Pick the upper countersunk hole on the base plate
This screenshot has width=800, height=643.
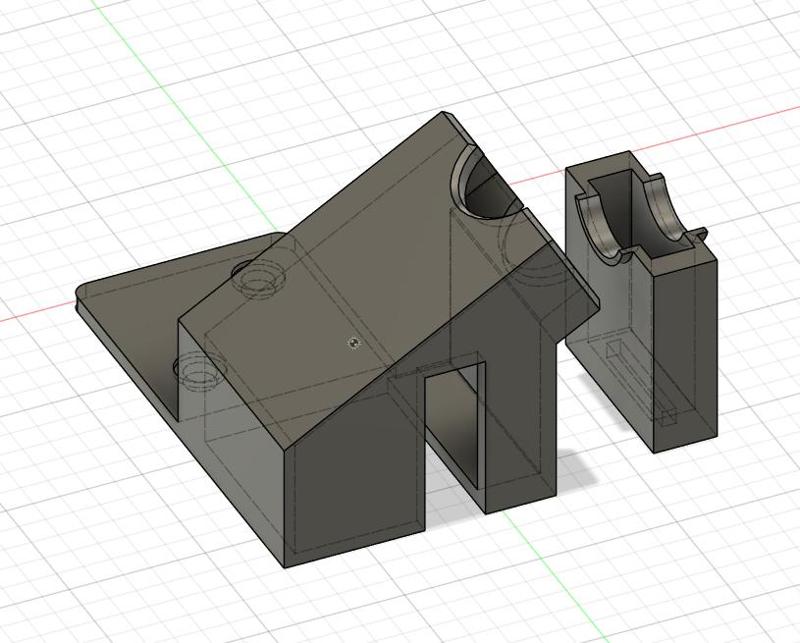258,279
